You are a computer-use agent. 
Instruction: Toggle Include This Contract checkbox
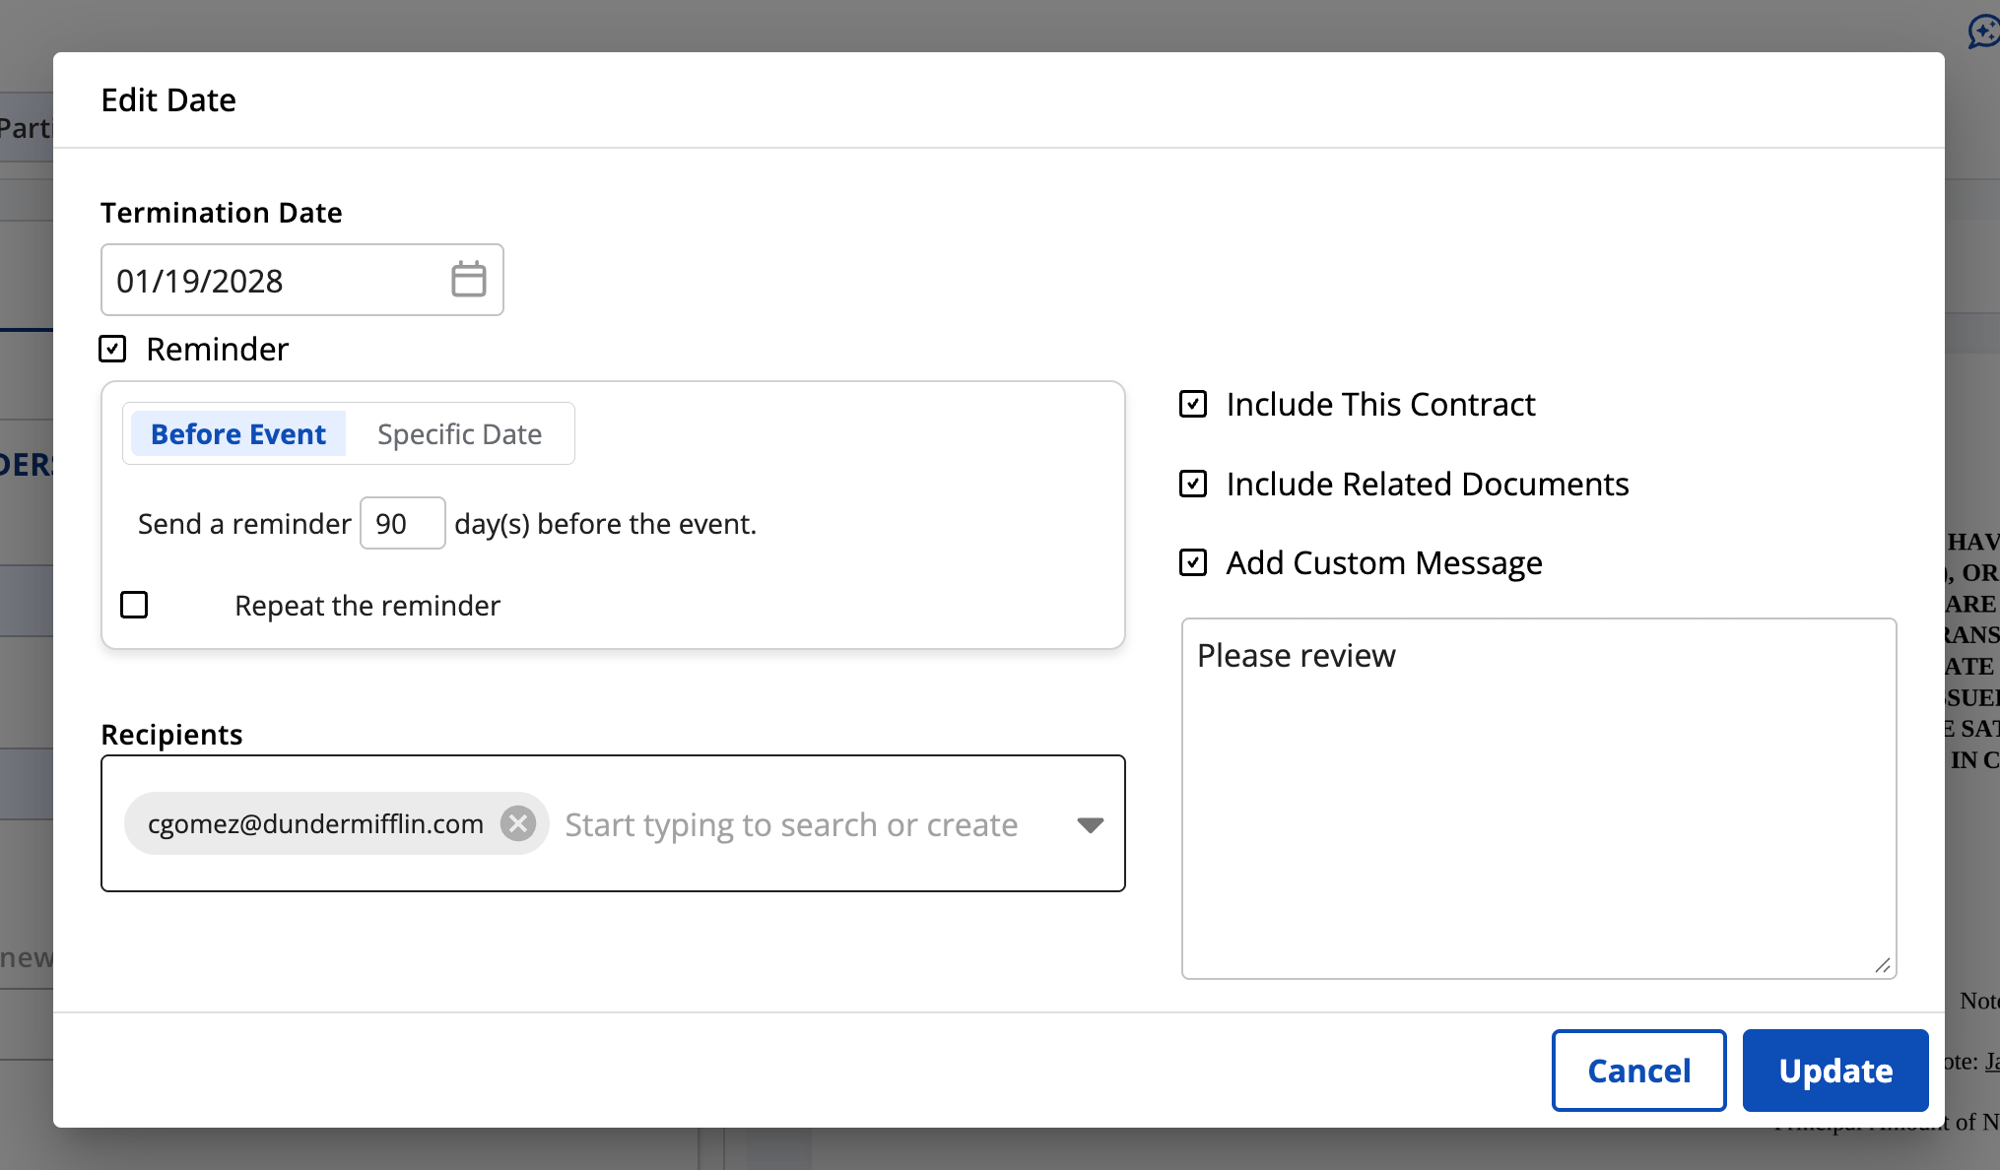[1193, 404]
